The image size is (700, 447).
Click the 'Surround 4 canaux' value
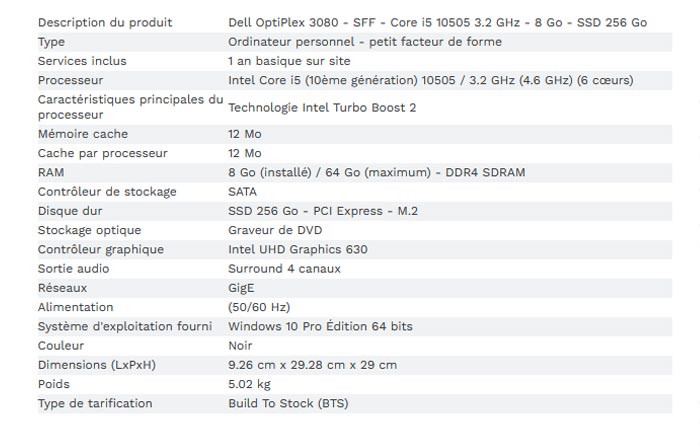click(x=284, y=268)
